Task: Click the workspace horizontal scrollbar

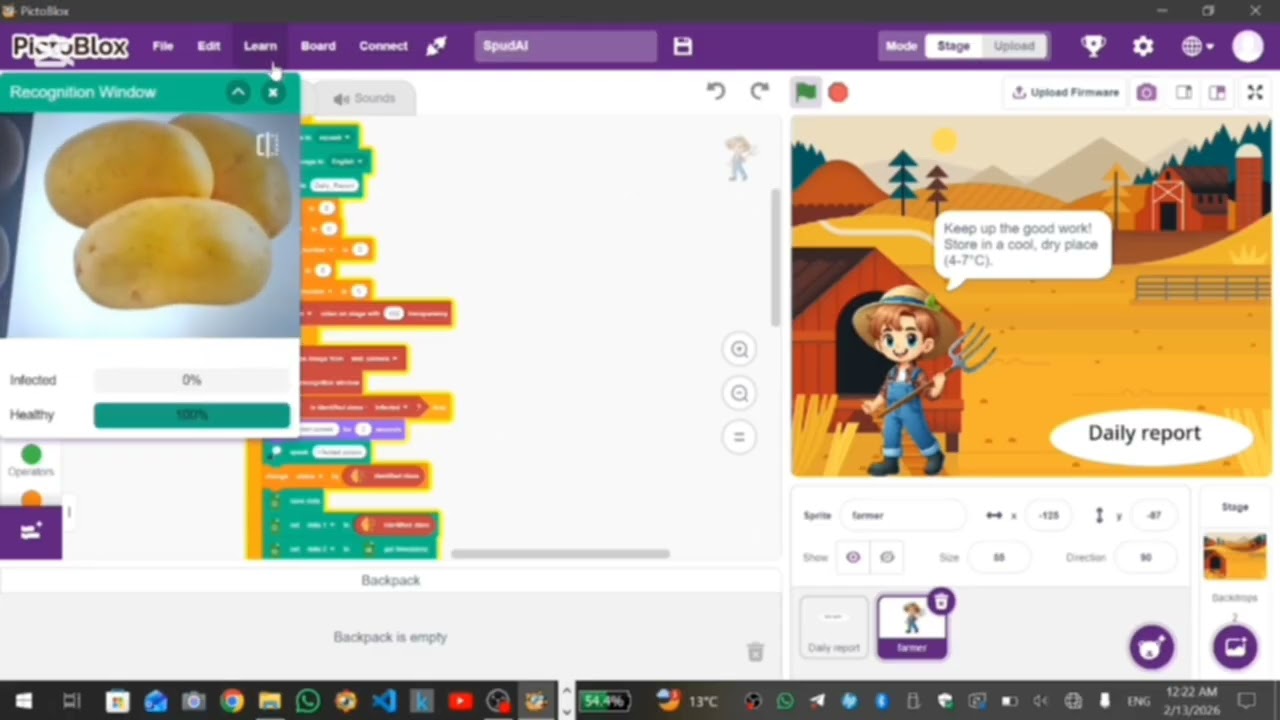Action: coord(560,554)
